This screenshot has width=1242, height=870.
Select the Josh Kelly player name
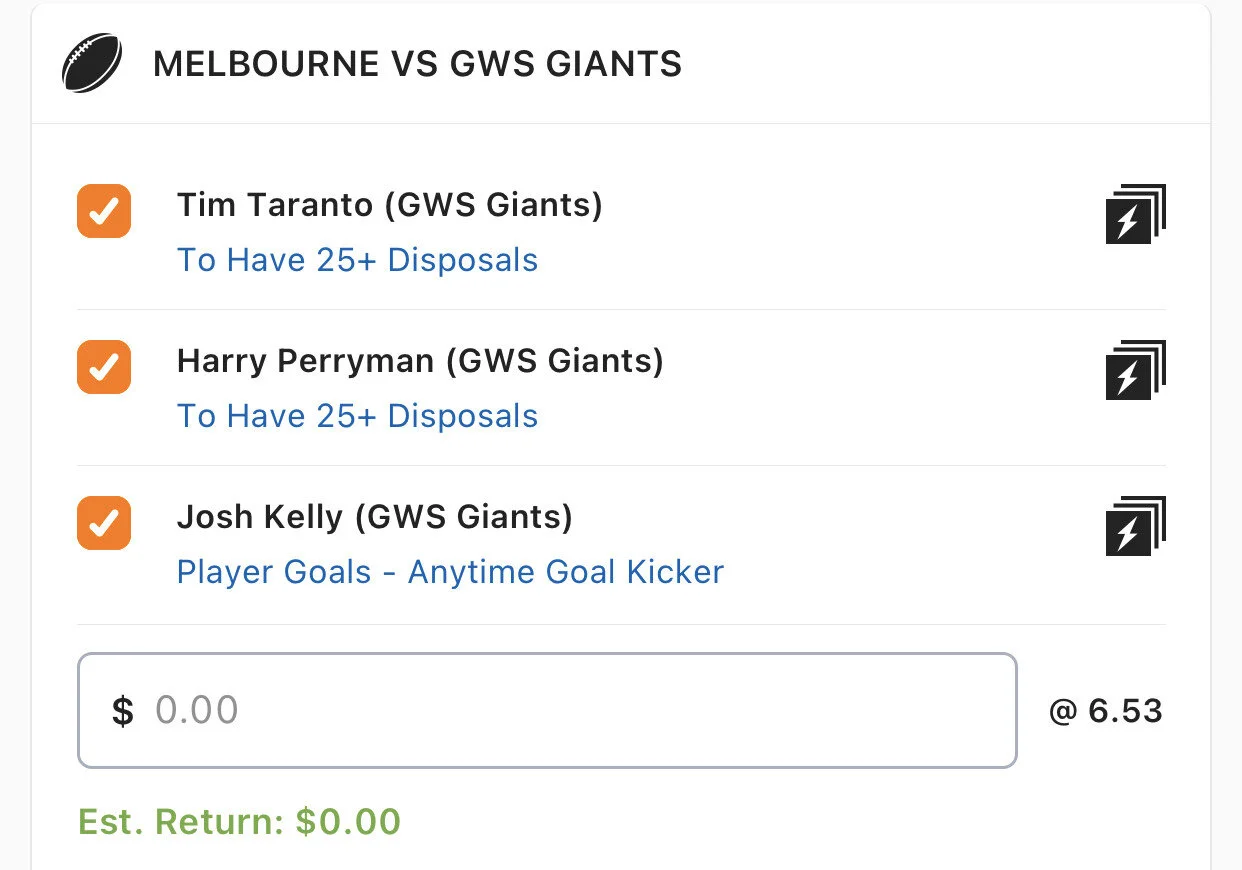pyautogui.click(x=260, y=517)
